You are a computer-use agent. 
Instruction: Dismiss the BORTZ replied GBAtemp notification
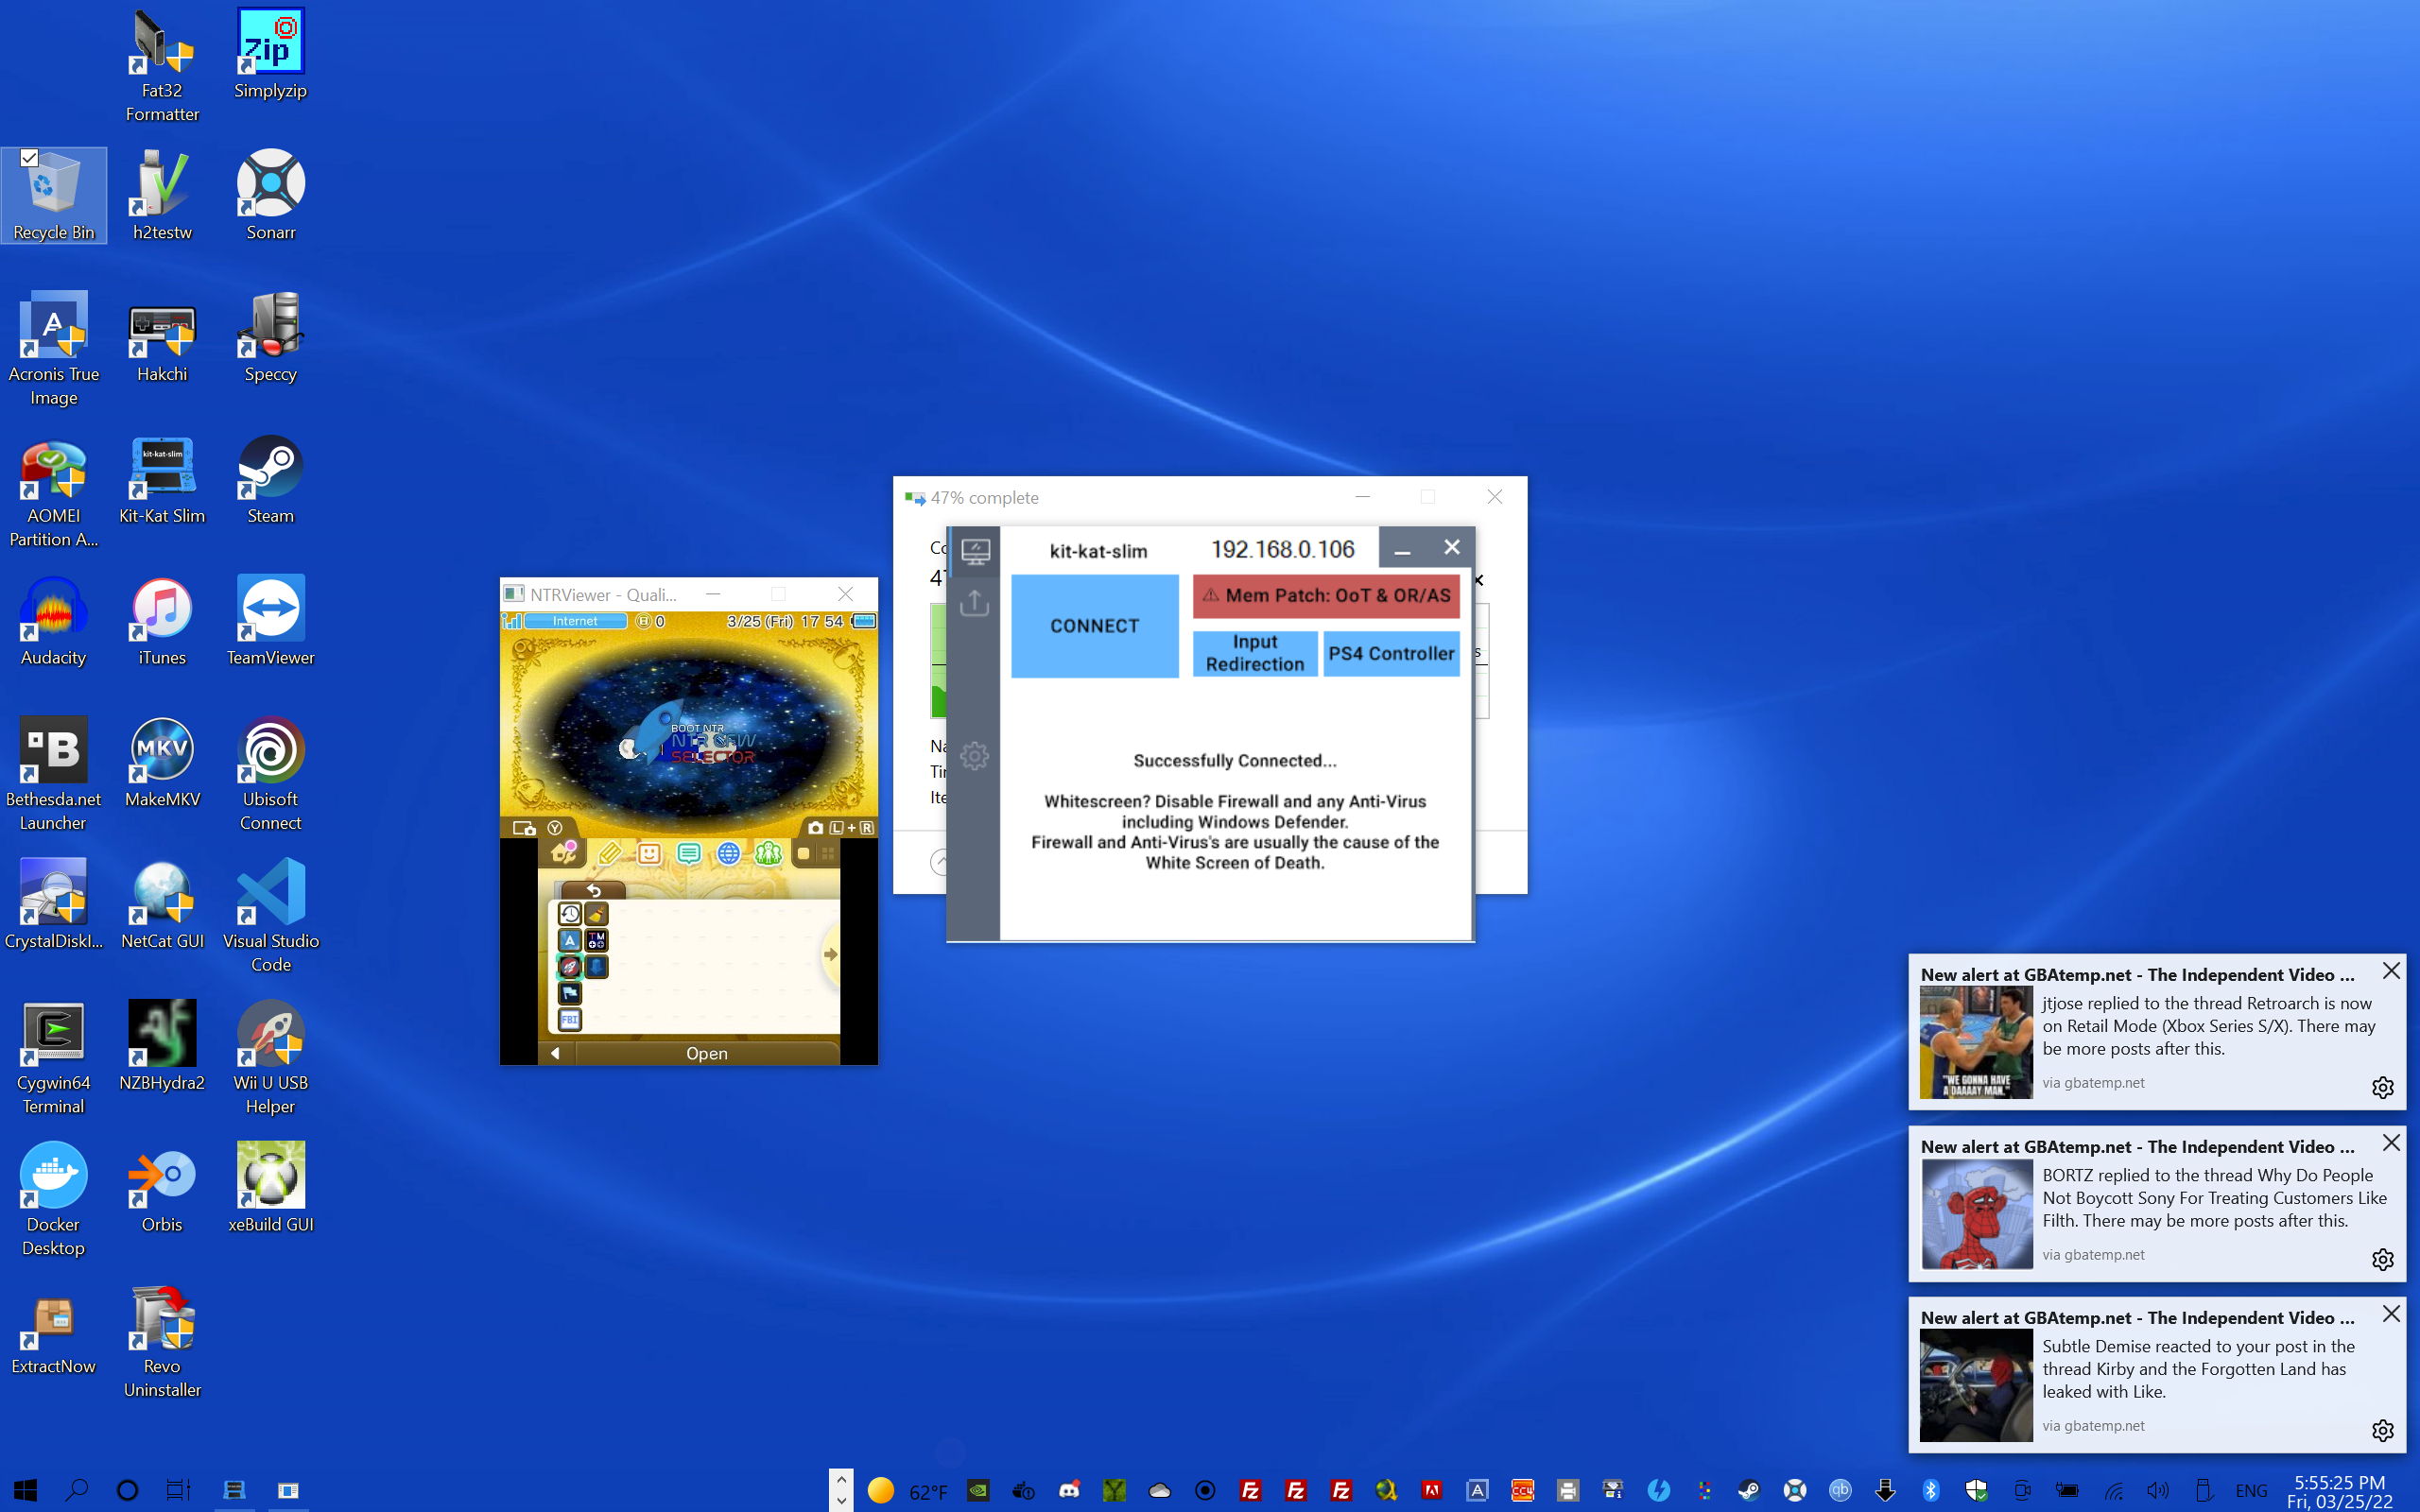point(2391,1143)
